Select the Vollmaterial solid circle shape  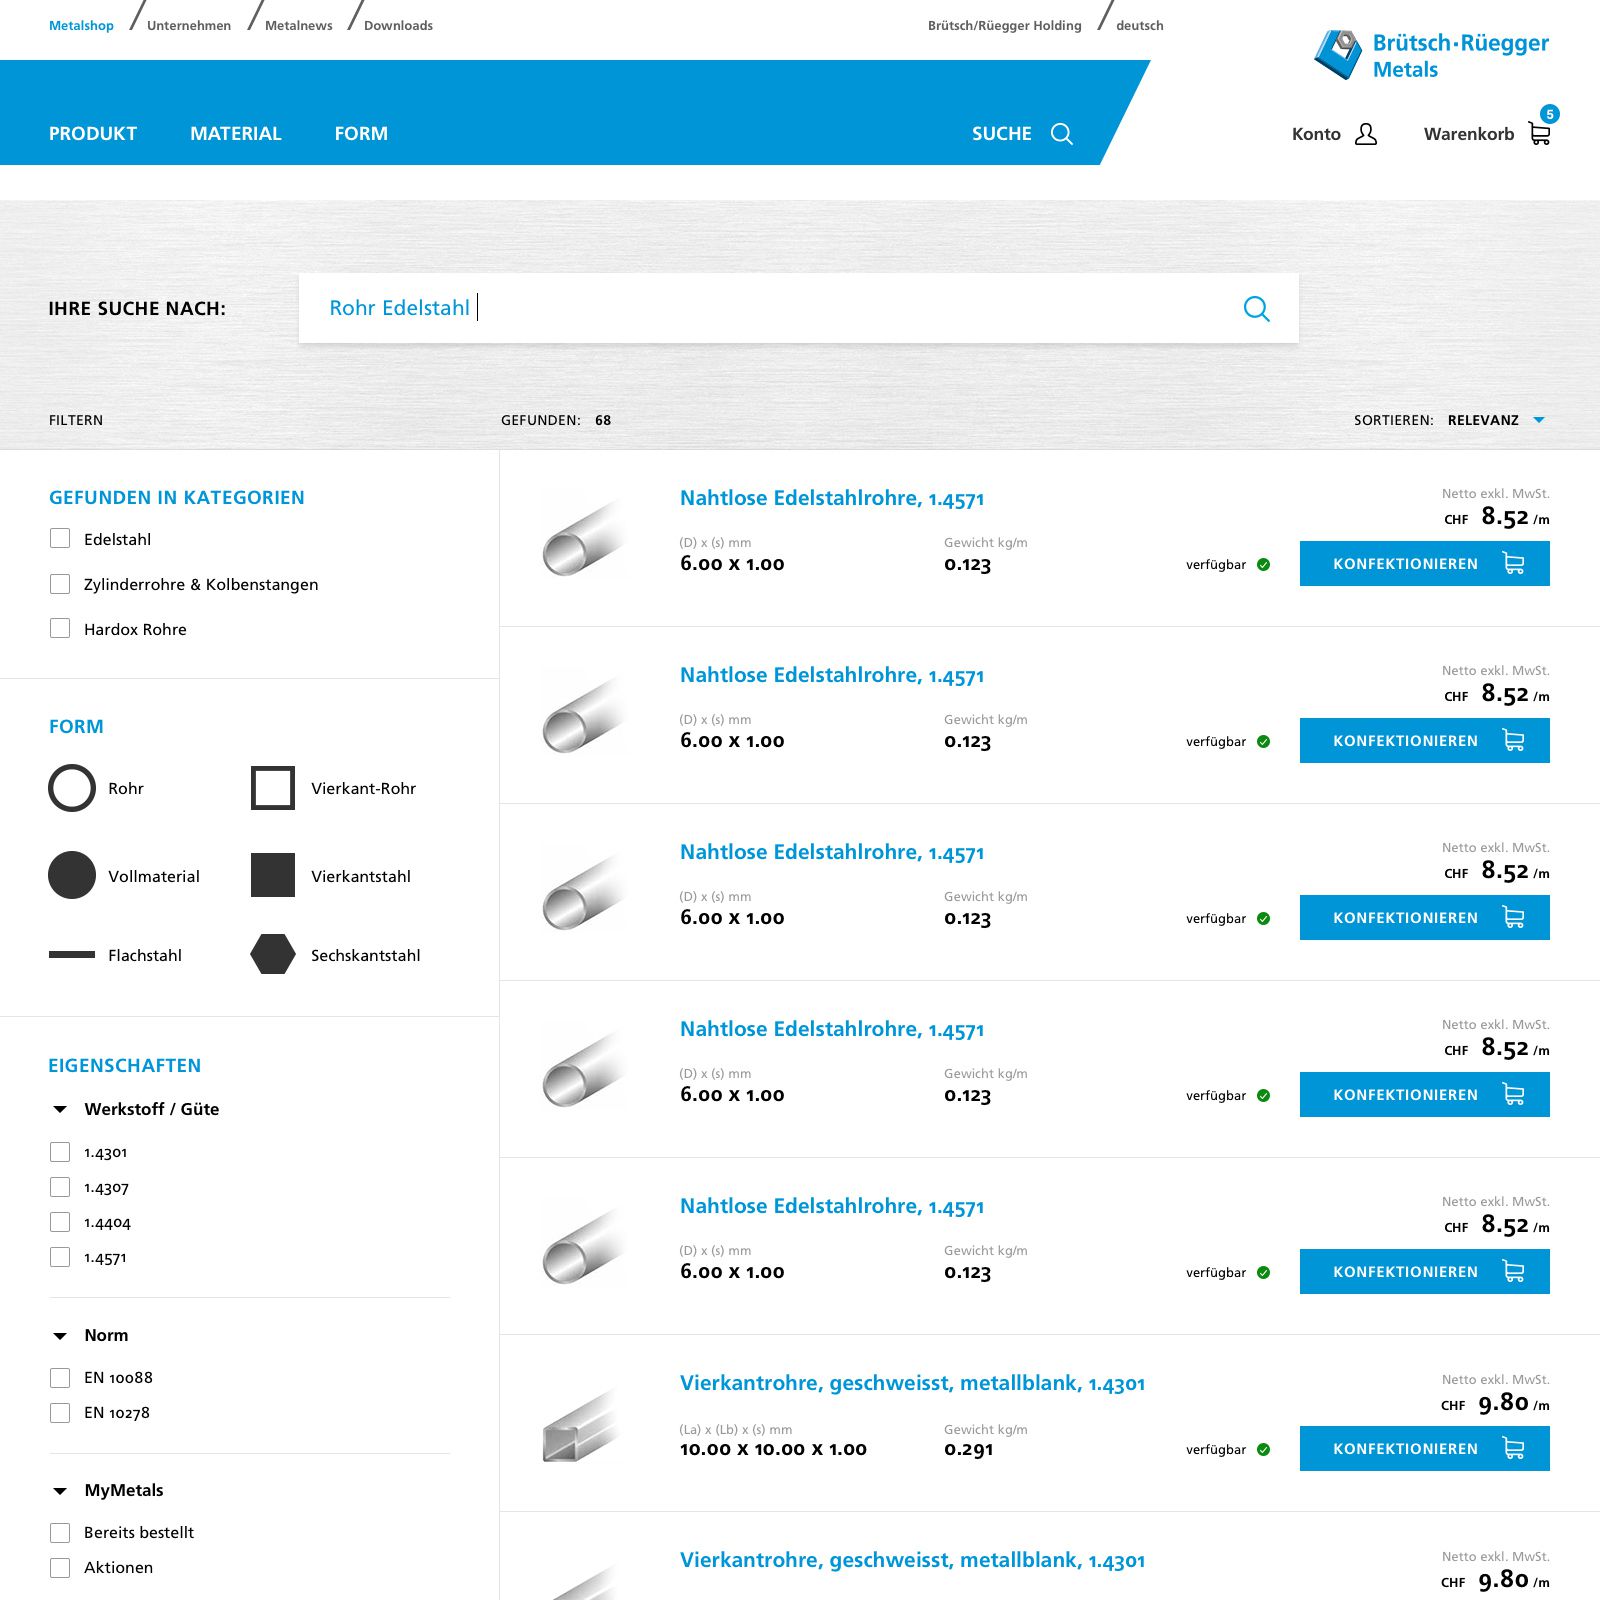click(x=72, y=876)
